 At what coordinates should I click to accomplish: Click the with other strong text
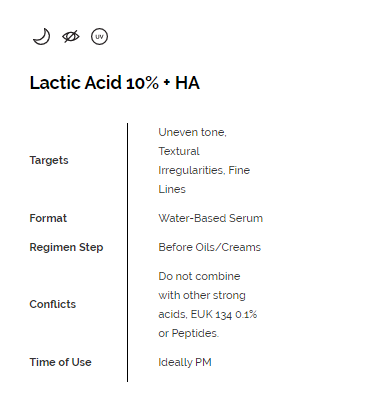(202, 295)
